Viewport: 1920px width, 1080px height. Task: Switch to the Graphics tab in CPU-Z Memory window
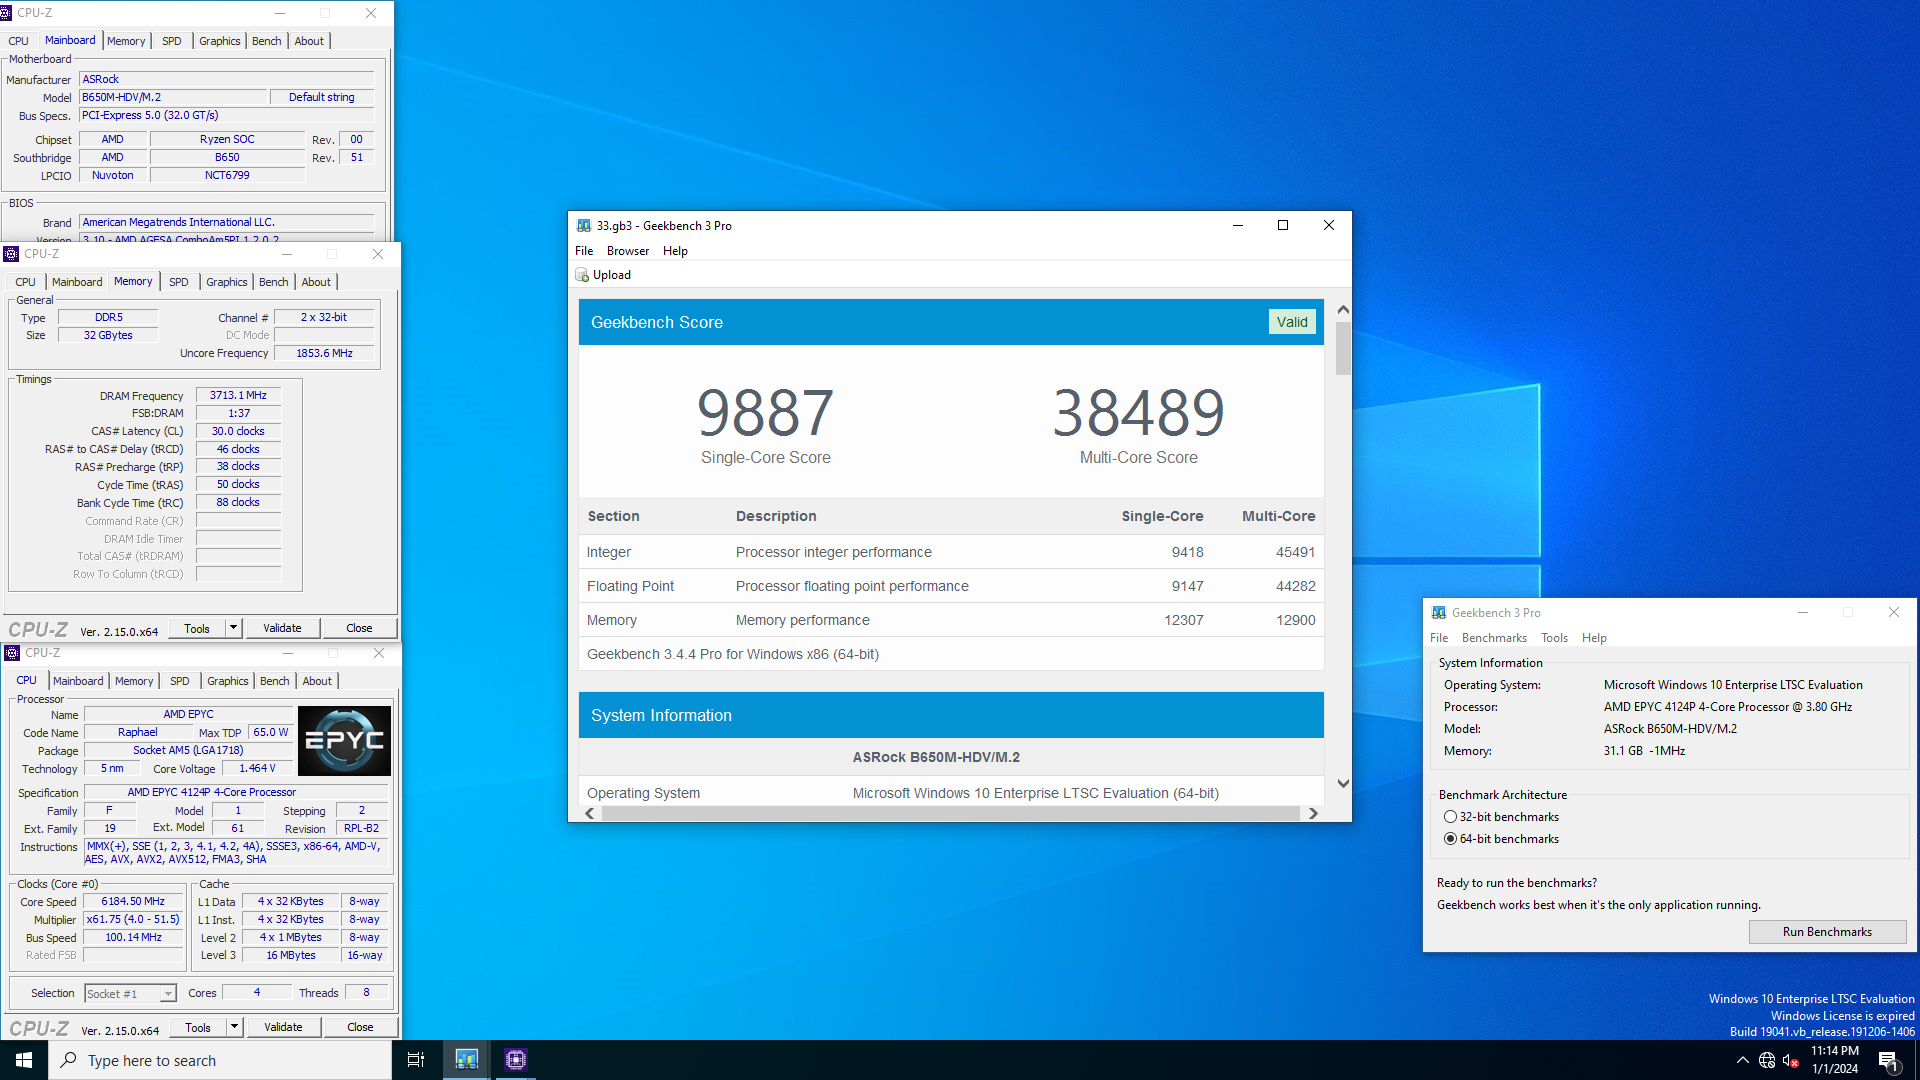pyautogui.click(x=227, y=282)
